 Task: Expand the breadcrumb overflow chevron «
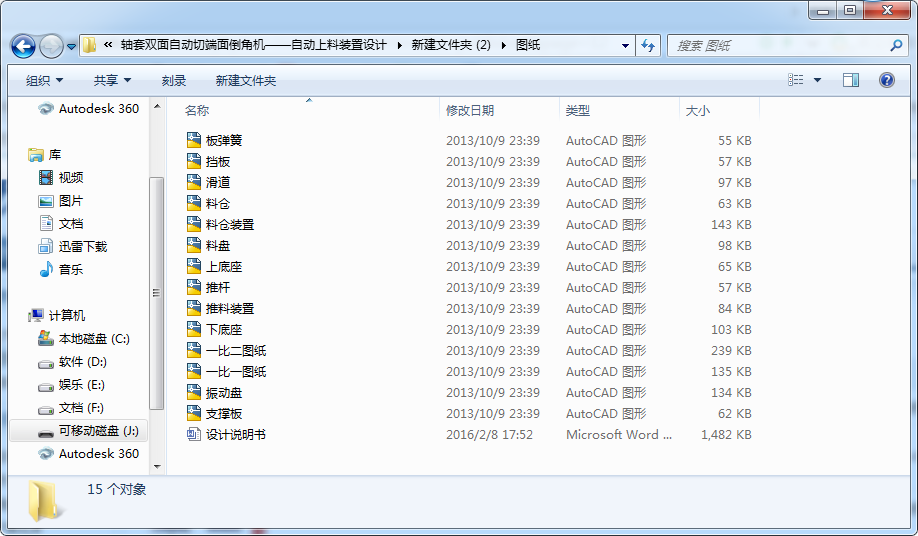pos(108,44)
